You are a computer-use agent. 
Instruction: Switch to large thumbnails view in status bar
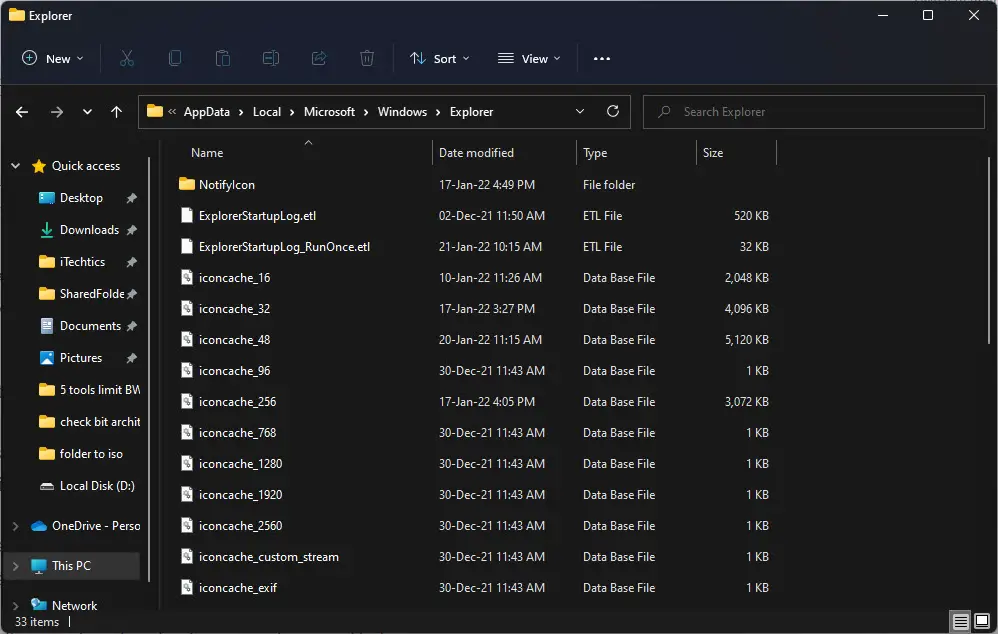tap(982, 621)
